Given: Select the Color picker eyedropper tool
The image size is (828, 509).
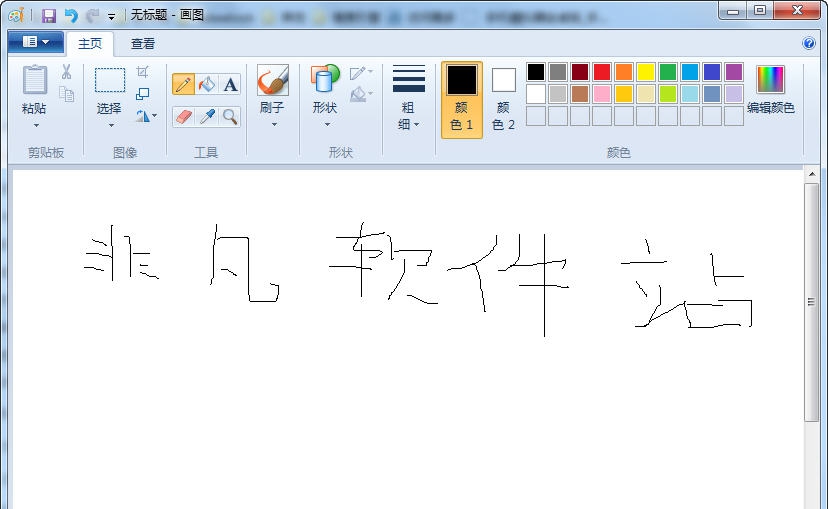Looking at the screenshot, I should (206, 117).
